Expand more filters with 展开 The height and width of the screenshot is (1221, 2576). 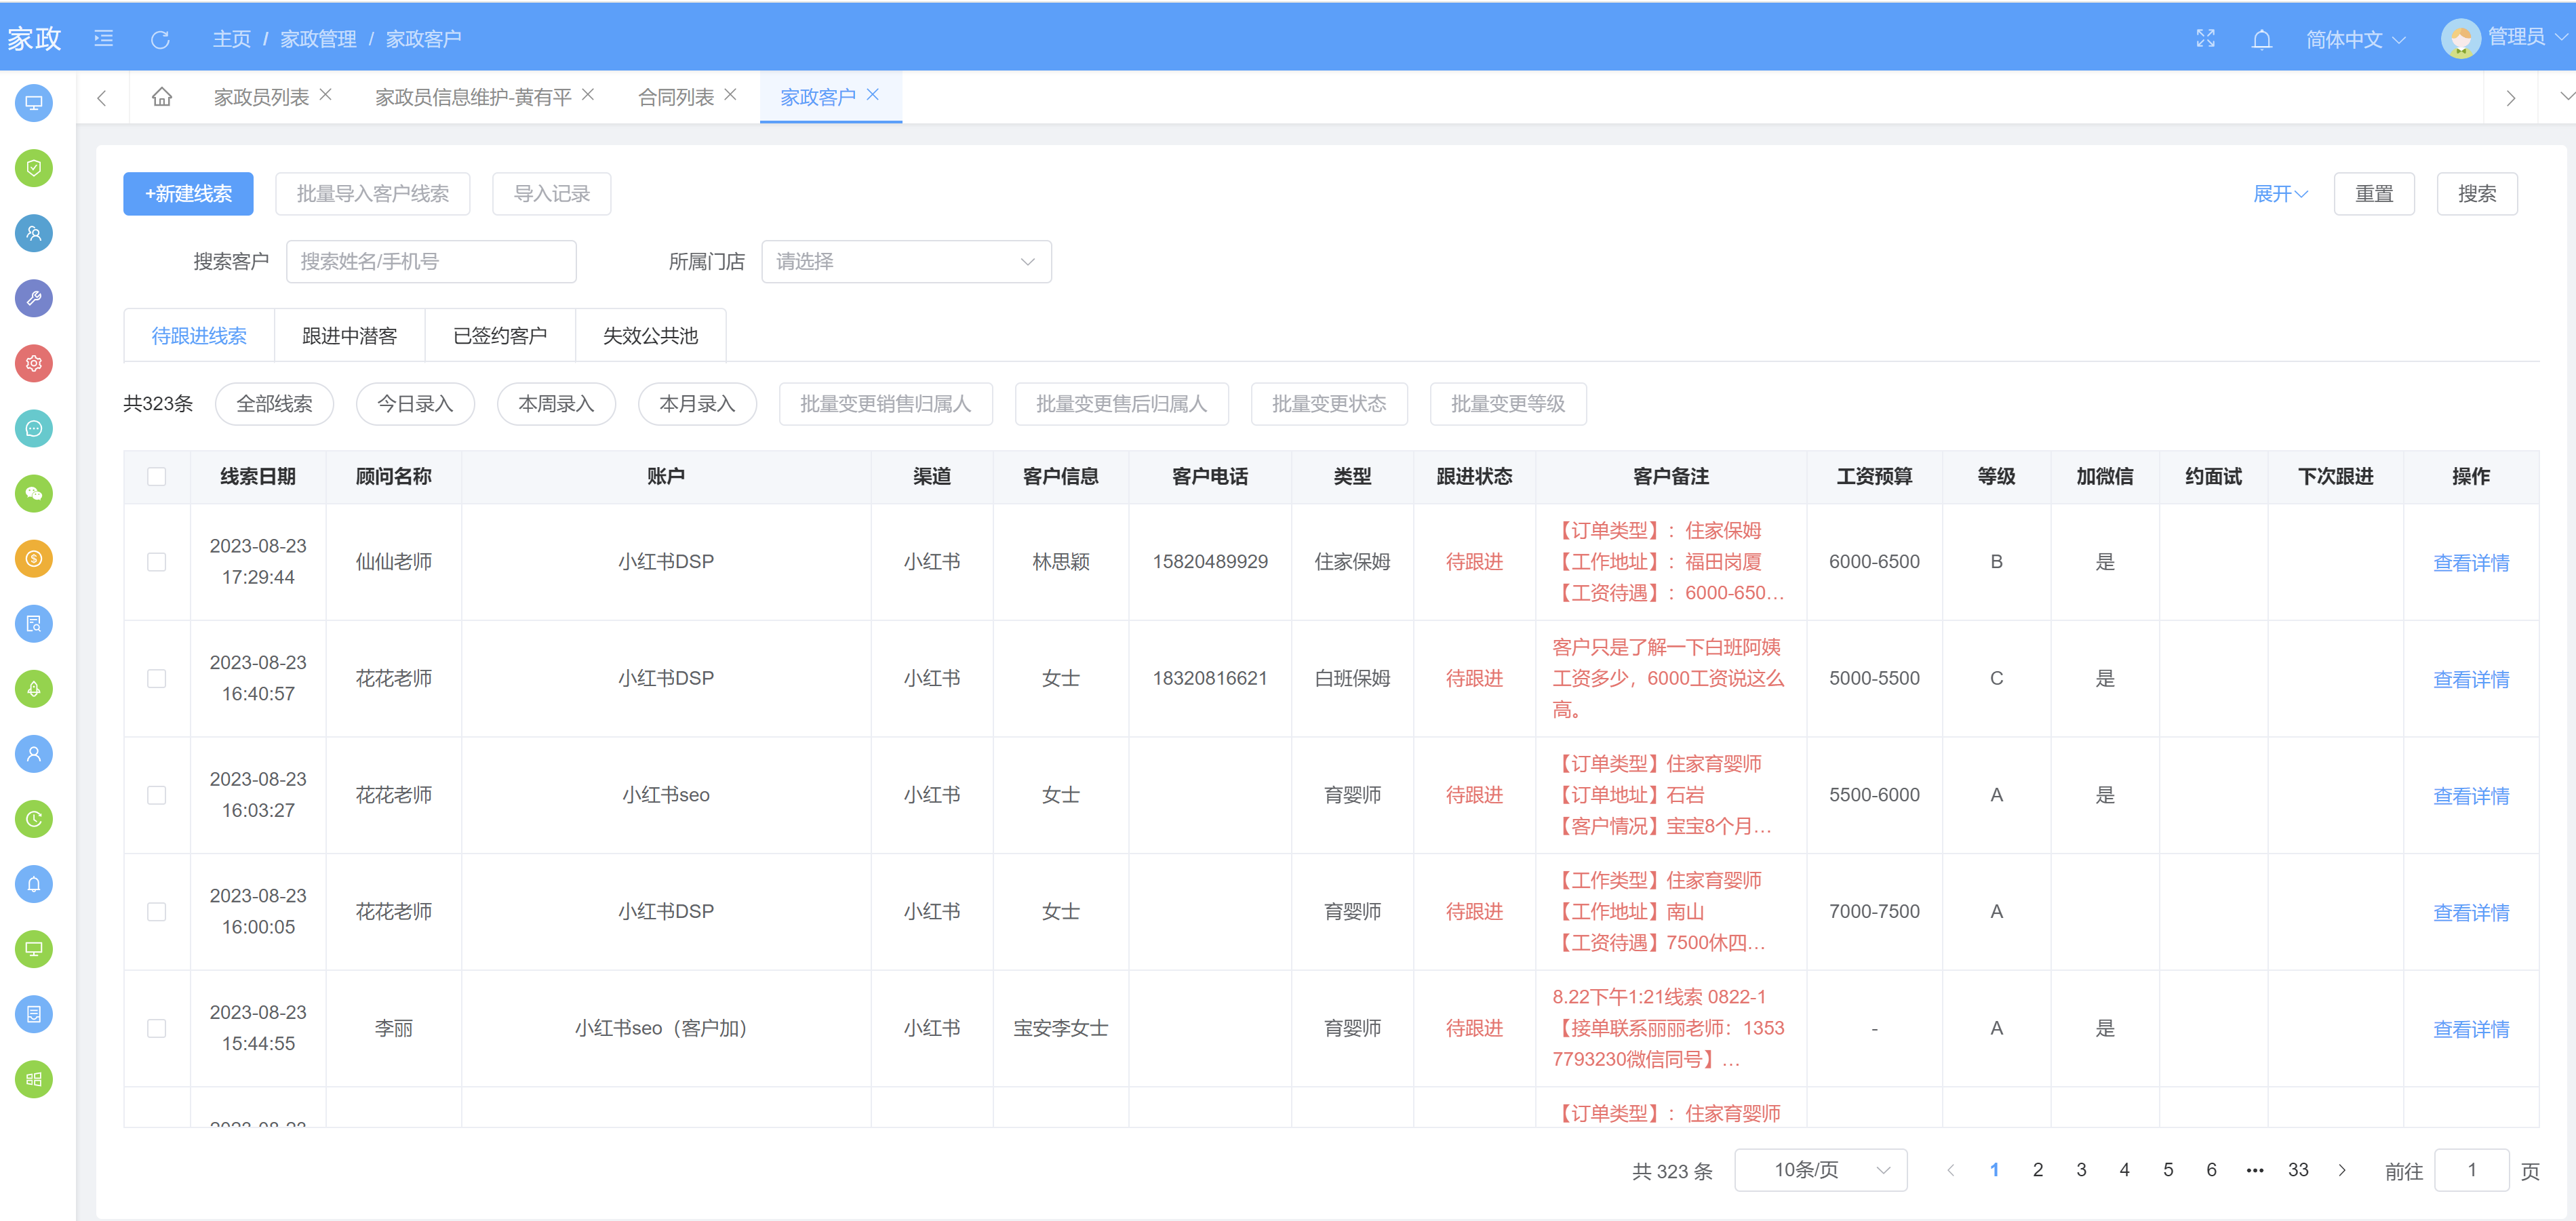[2280, 194]
